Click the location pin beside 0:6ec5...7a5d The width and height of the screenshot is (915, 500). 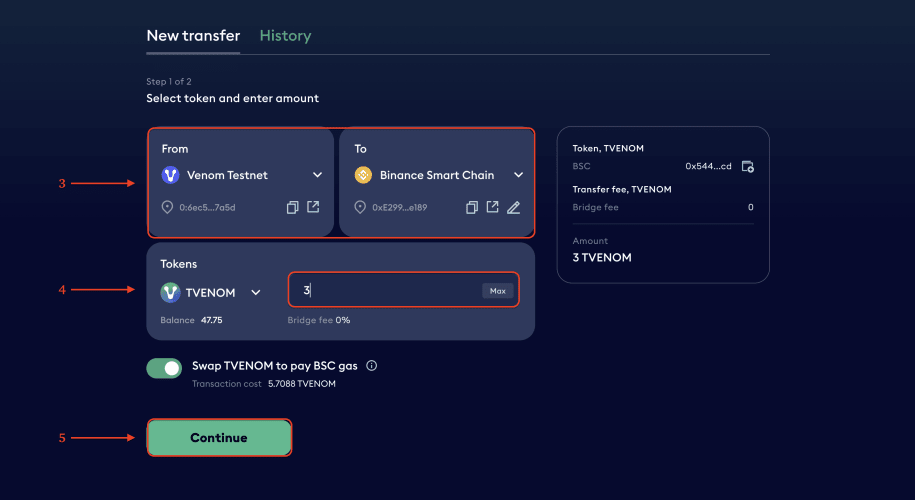[x=167, y=207]
